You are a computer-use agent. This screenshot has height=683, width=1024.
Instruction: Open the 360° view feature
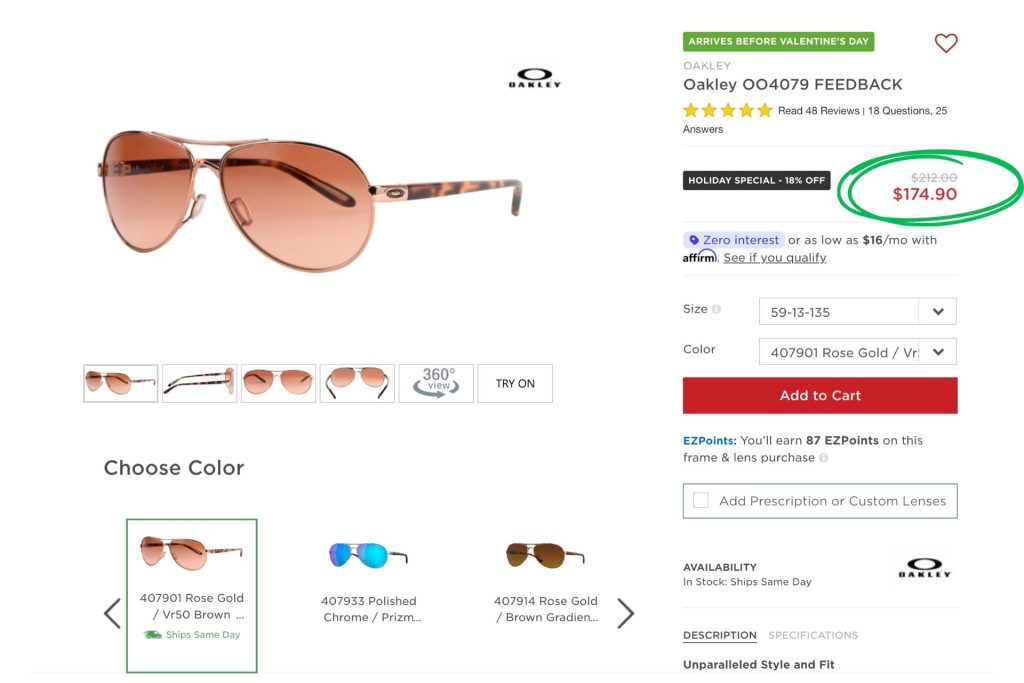tap(436, 383)
